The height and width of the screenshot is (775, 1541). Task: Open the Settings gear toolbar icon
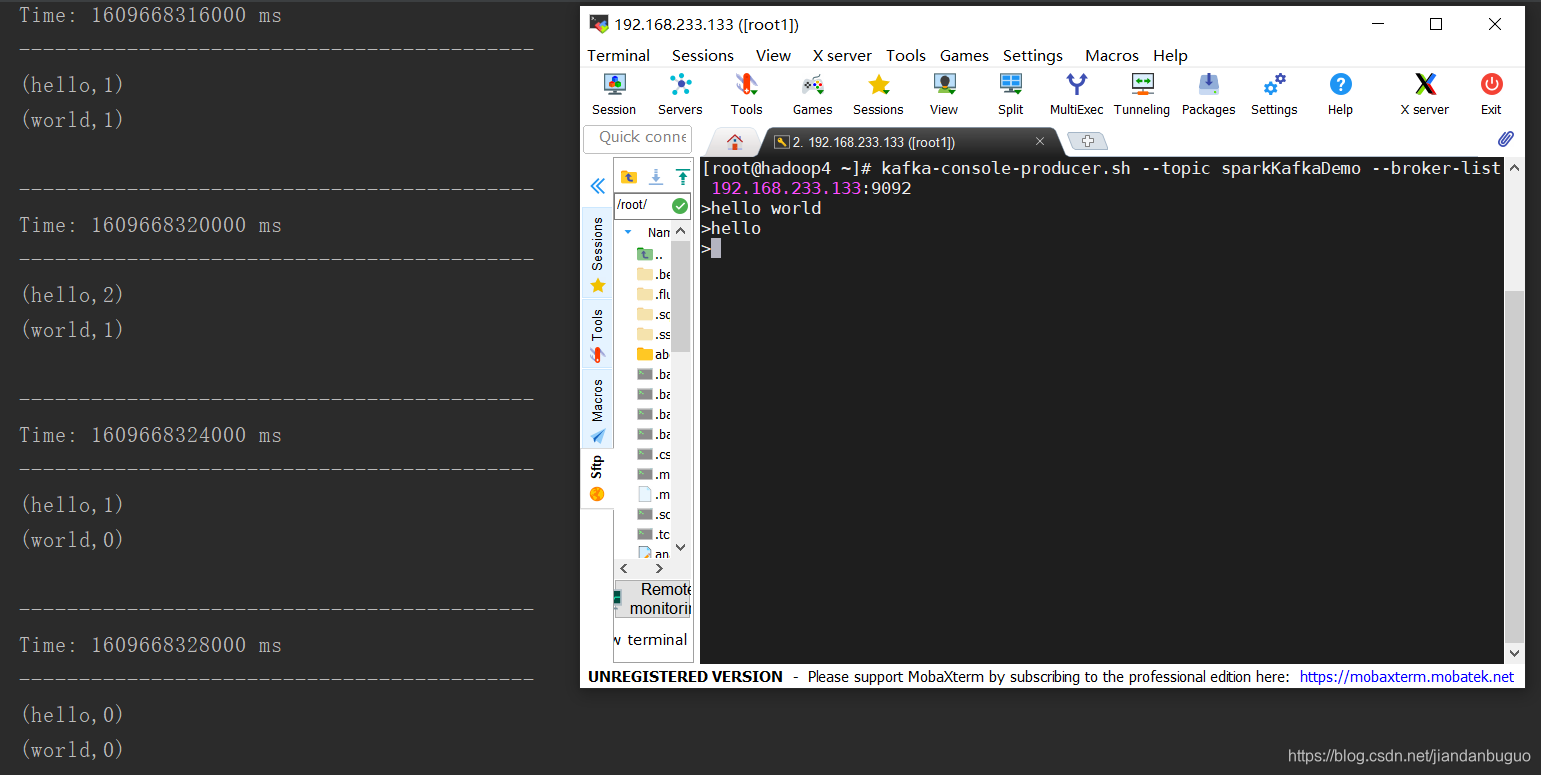(1274, 94)
